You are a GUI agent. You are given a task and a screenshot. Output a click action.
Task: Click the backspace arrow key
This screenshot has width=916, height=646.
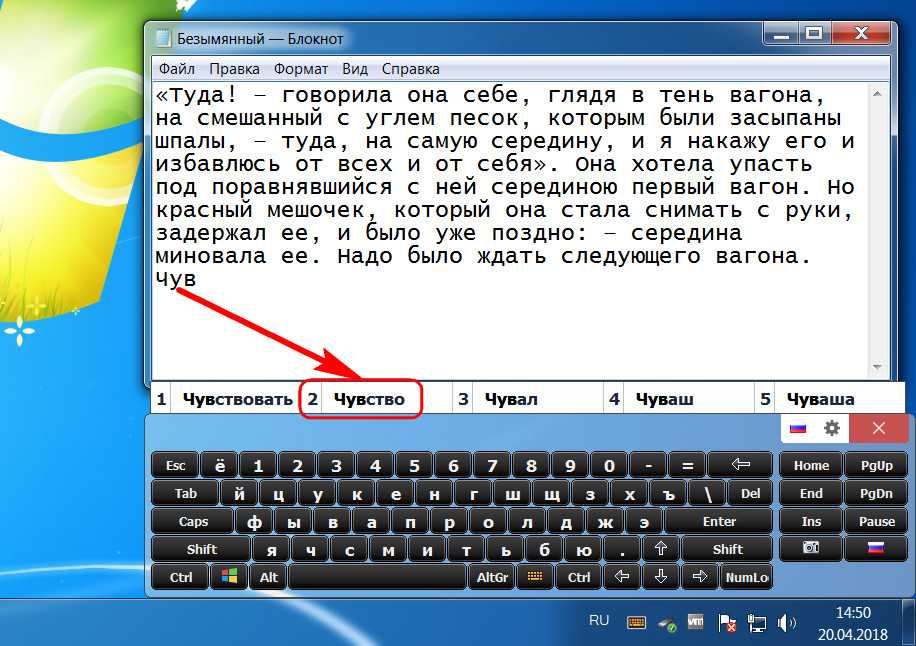pos(740,465)
